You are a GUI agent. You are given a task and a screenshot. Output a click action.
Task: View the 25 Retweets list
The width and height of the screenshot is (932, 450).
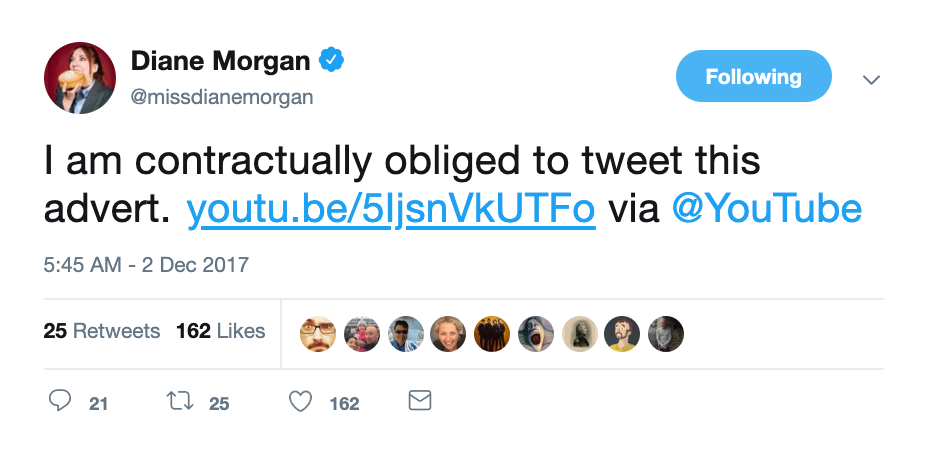[102, 331]
